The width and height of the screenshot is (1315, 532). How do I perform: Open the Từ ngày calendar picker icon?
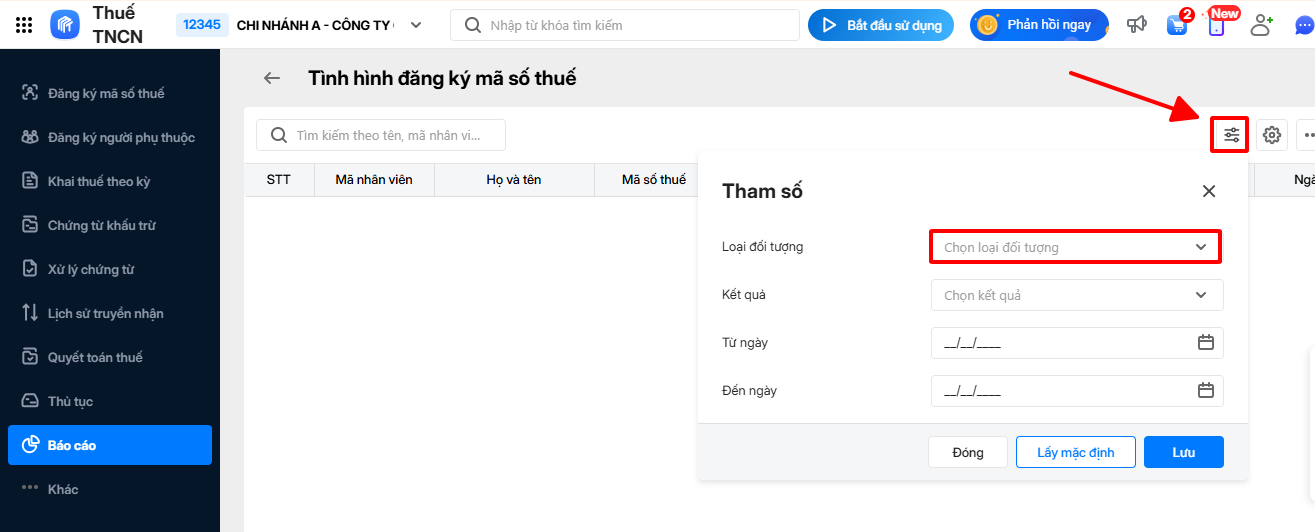pos(1206,343)
